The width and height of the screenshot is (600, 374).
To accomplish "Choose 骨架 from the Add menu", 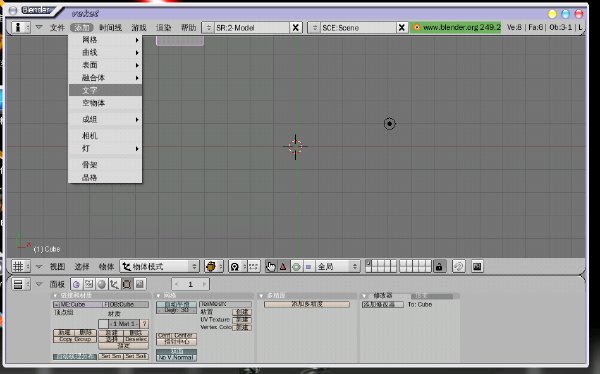I will tap(105, 165).
